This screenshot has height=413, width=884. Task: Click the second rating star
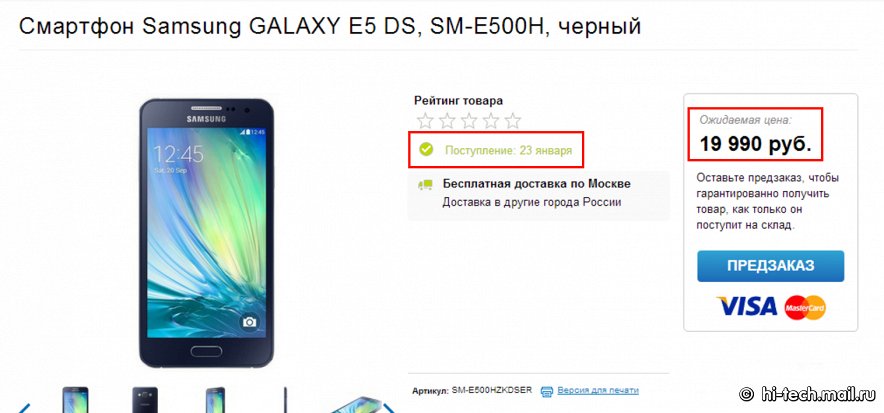(x=447, y=120)
